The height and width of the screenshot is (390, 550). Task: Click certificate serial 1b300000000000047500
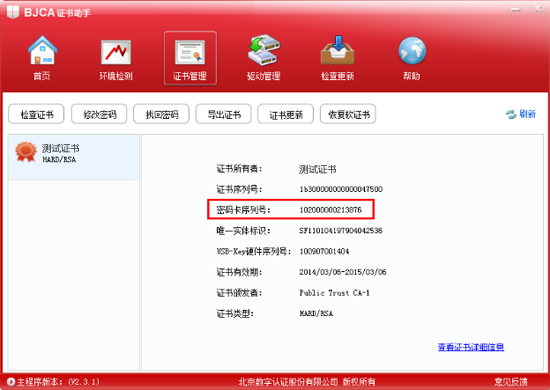click(x=341, y=189)
